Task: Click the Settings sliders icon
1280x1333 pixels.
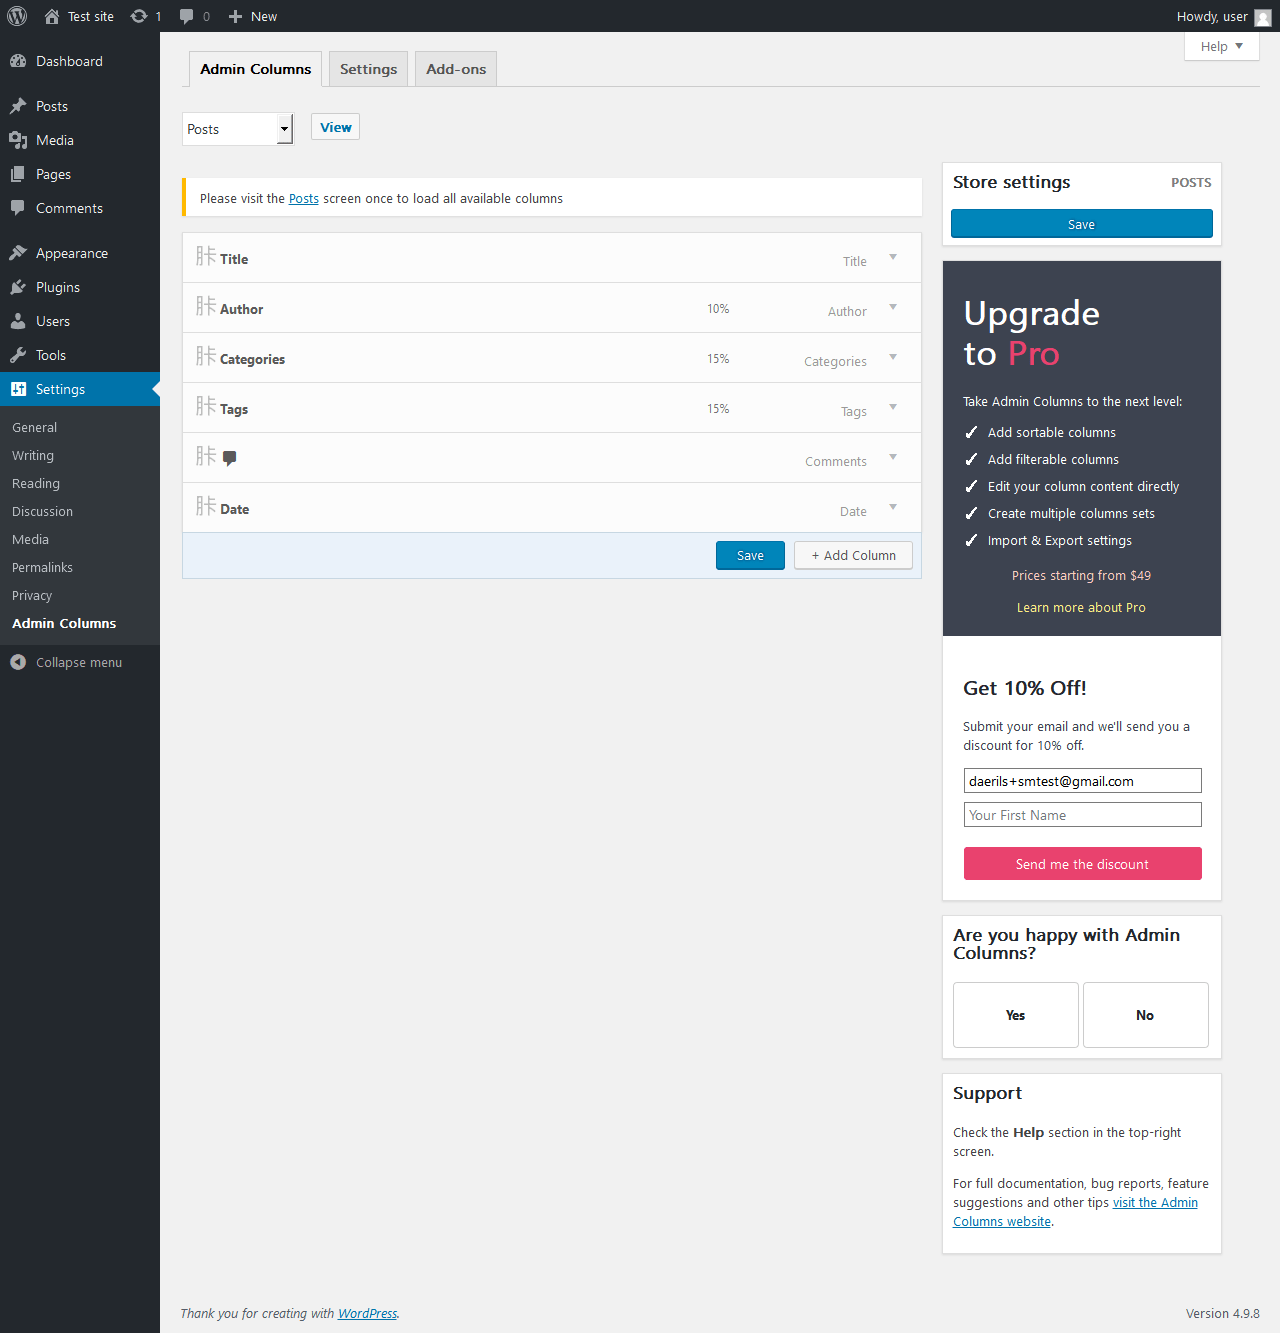Action: pos(18,389)
